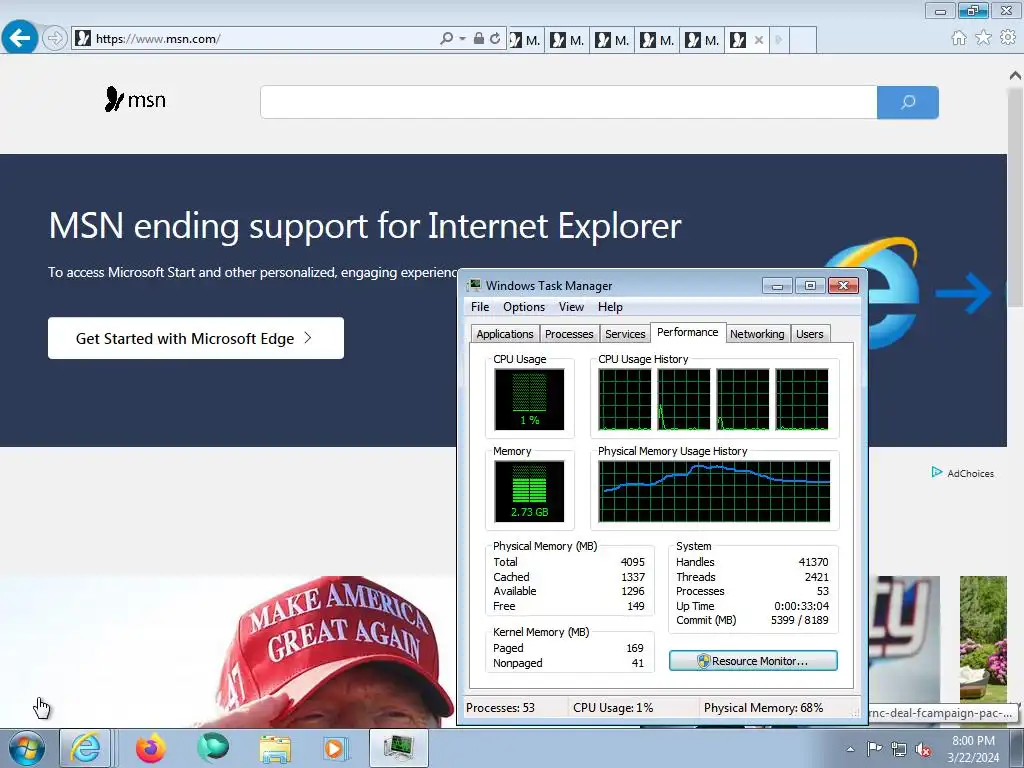This screenshot has height=768, width=1024.
Task: Click the Total 4095 memory value
Action: [632, 562]
